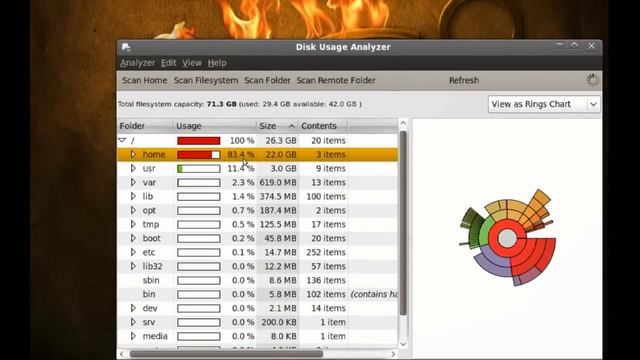Screen dimensions: 640x360
Task: Click the scroll up arrow of the folder list
Action: click(x=403, y=123)
